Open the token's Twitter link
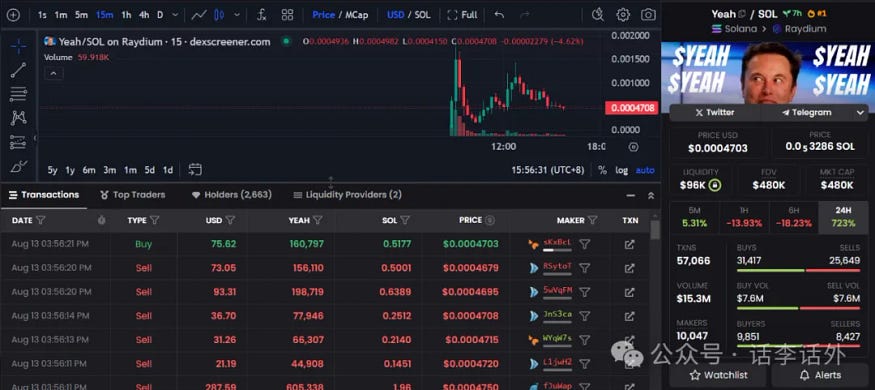This screenshot has width=875, height=390. click(715, 113)
